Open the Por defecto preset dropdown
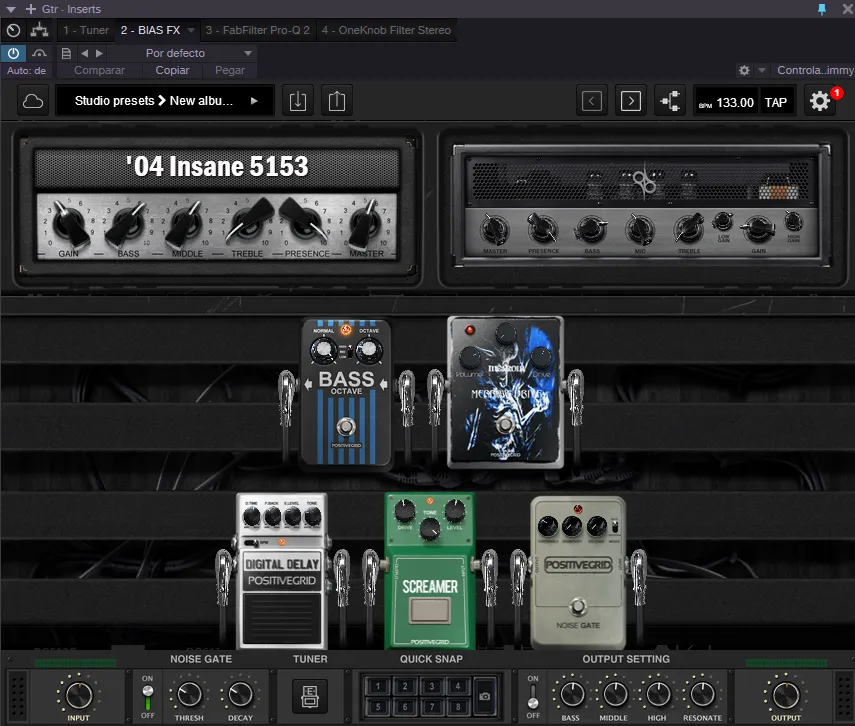 (x=183, y=53)
